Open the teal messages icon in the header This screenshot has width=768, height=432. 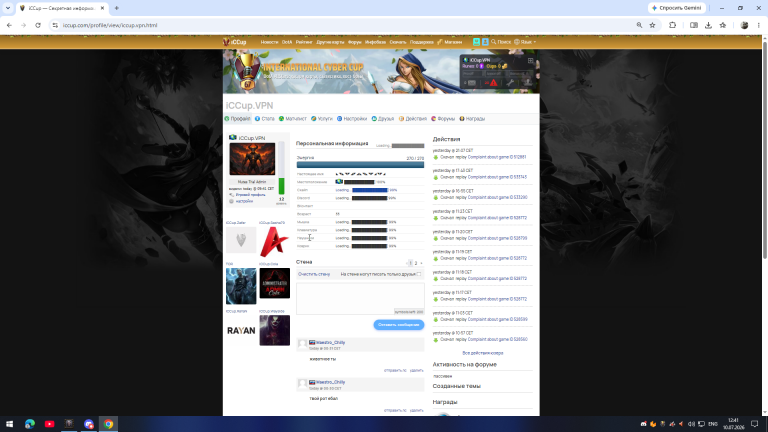pos(476,42)
